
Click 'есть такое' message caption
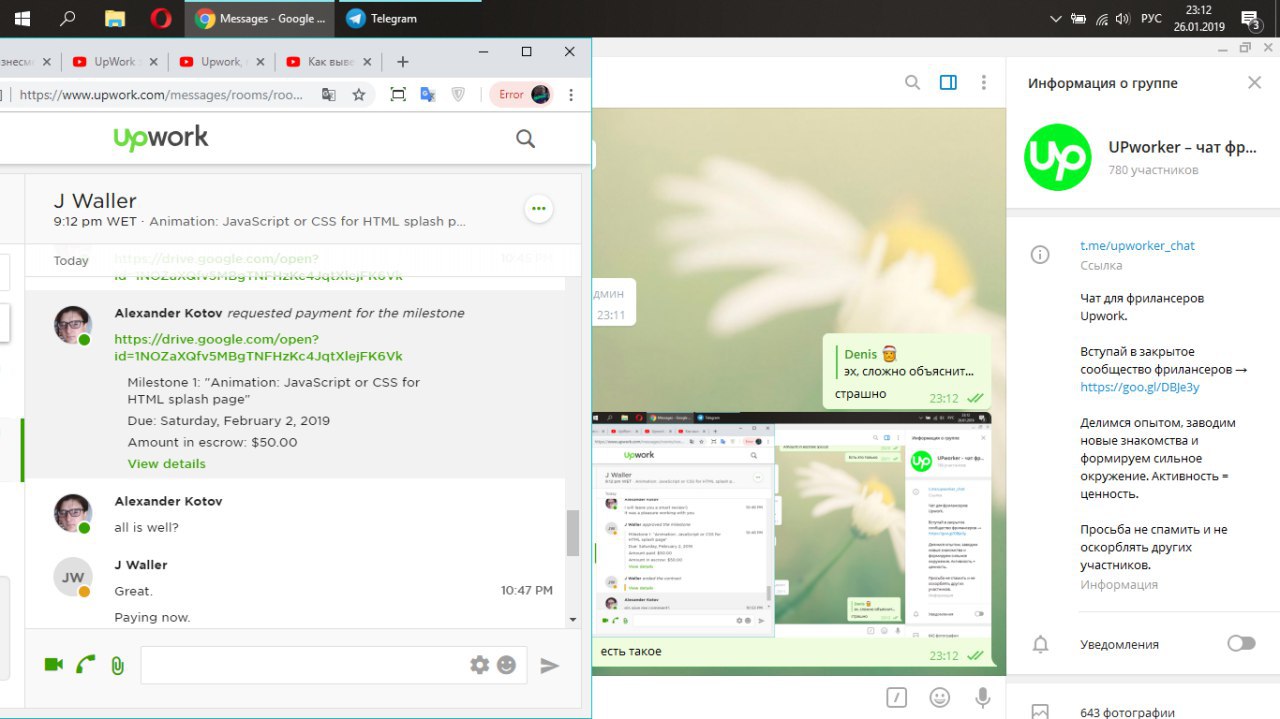tap(631, 652)
